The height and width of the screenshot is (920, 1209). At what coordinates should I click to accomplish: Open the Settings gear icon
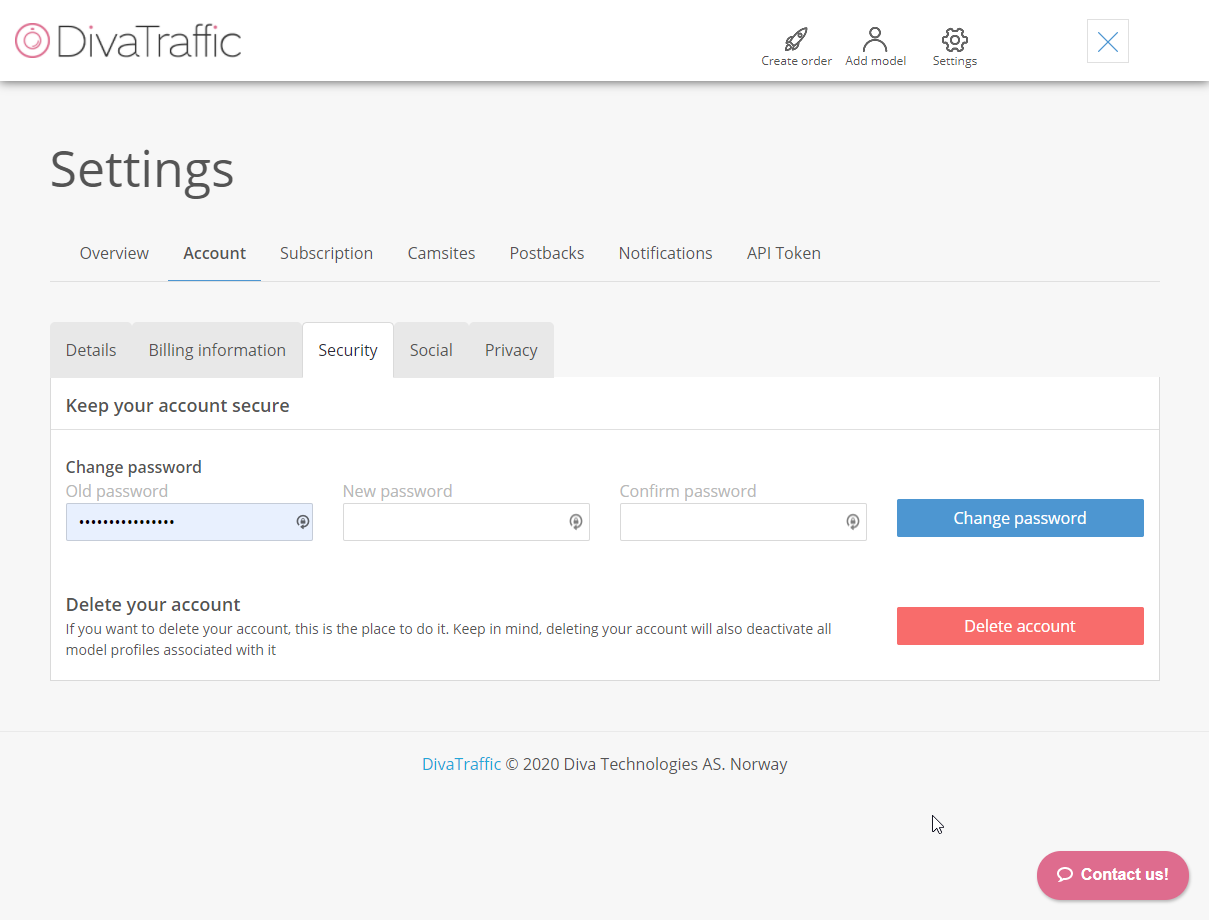coord(954,40)
